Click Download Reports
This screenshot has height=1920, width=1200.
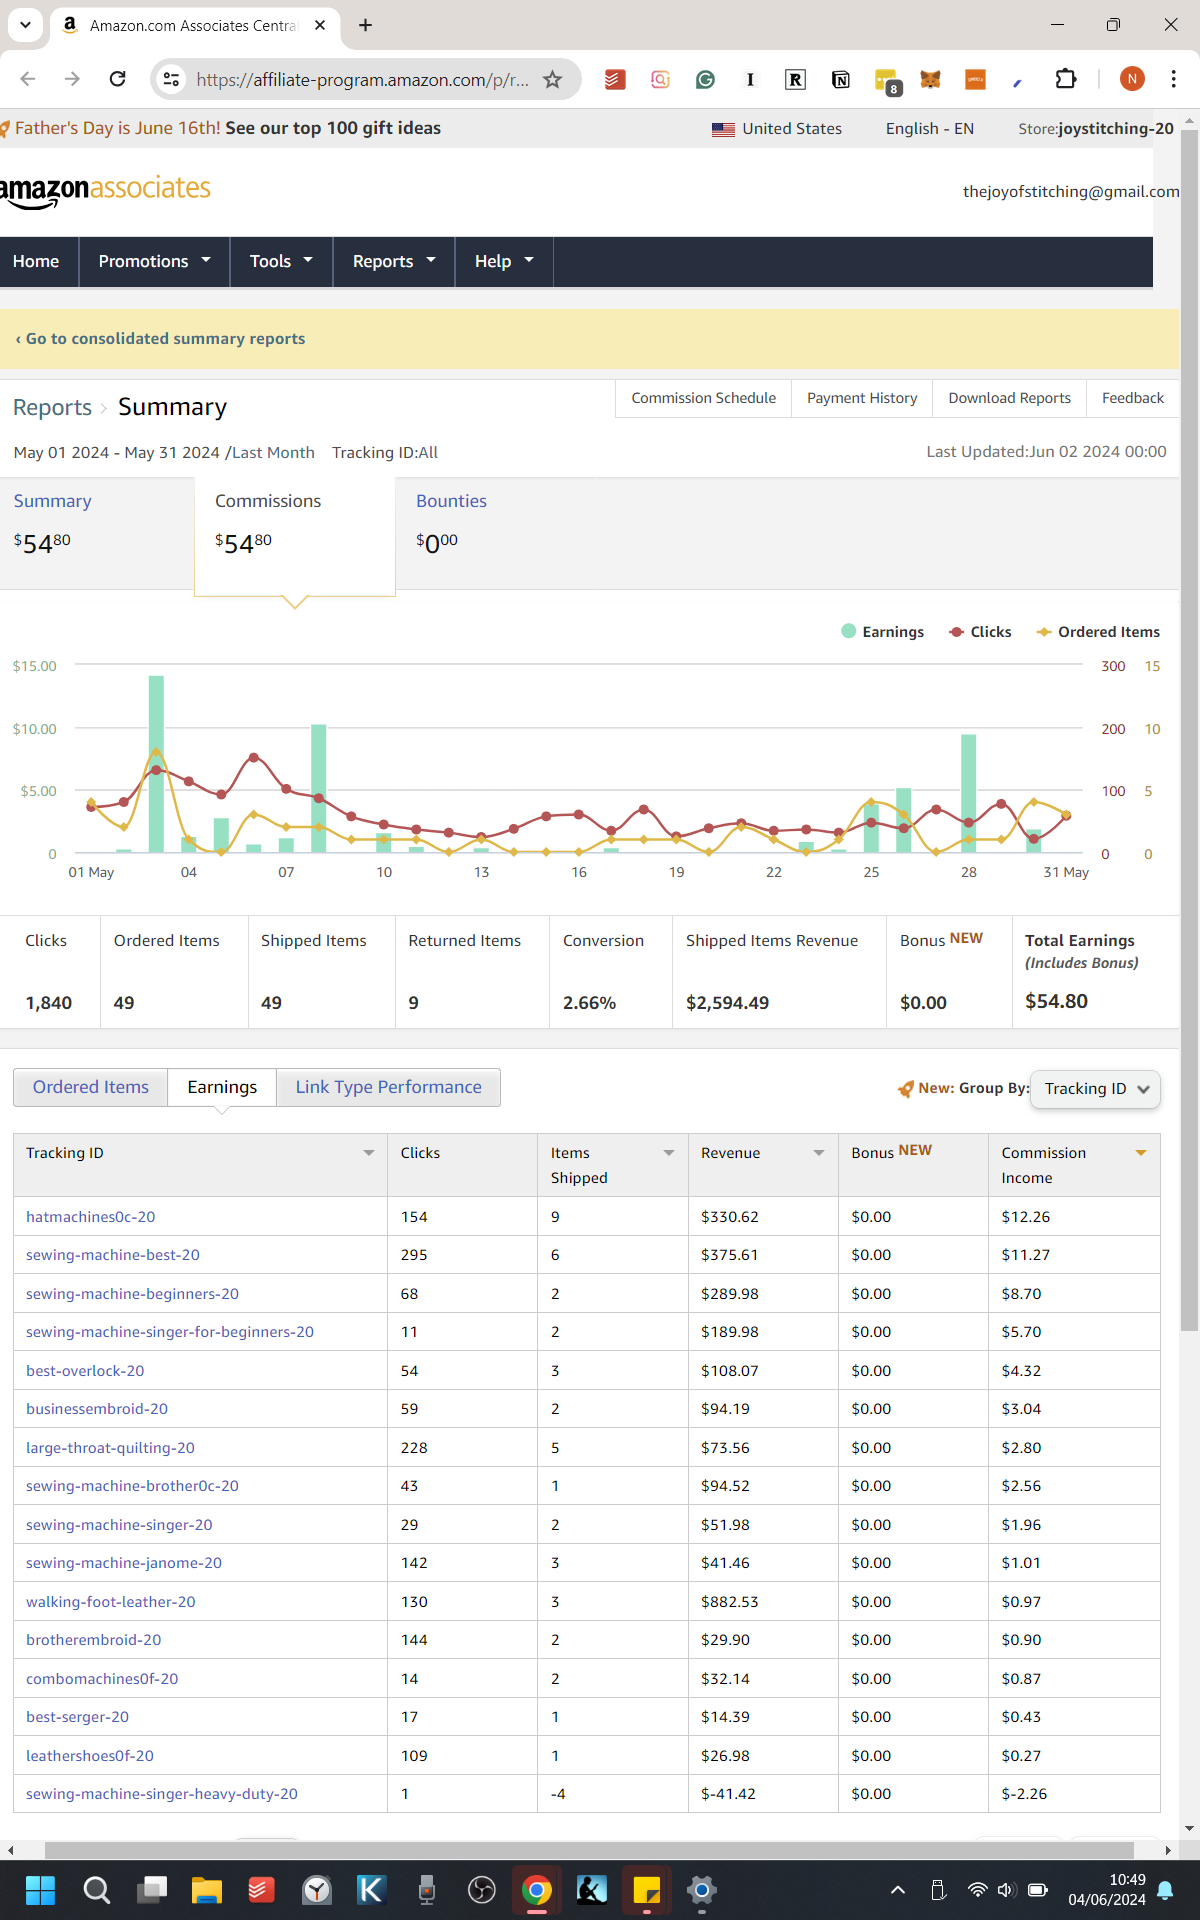(x=1009, y=398)
